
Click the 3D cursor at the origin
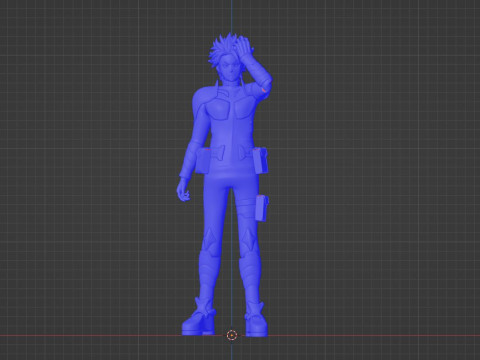click(x=231, y=335)
